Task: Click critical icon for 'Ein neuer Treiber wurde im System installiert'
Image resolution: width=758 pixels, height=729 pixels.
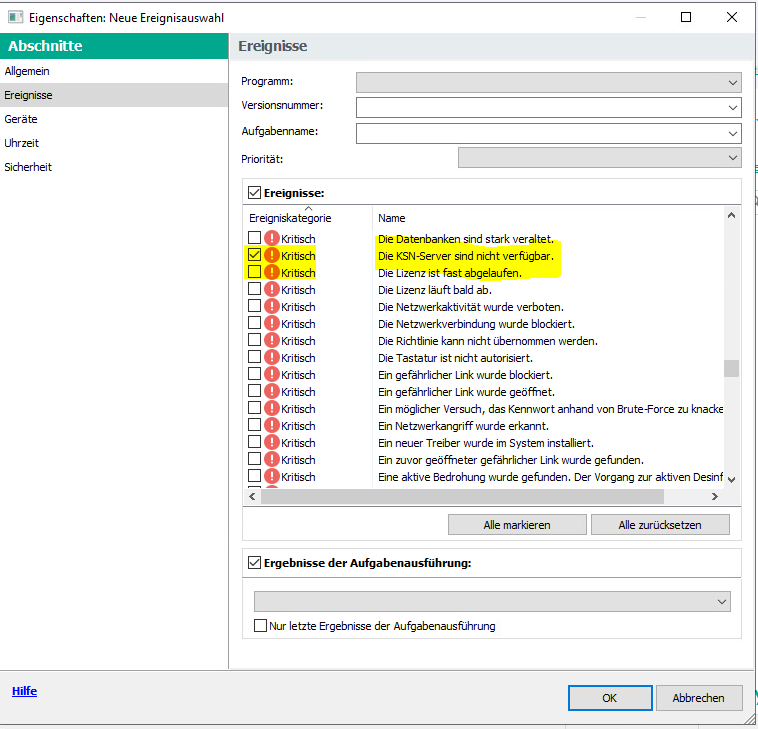Action: tap(272, 442)
